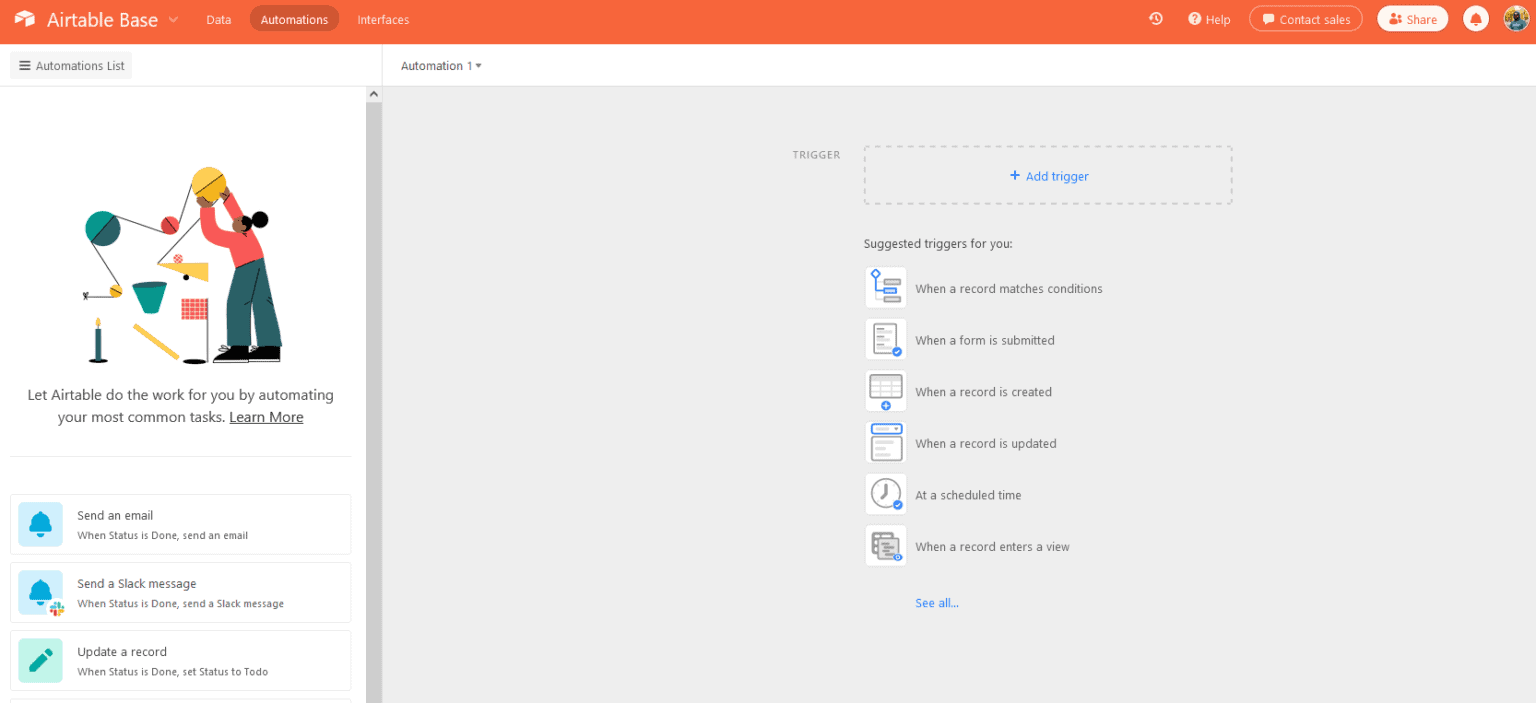Open the Interfaces tab
The height and width of the screenshot is (703, 1536).
[x=383, y=19]
